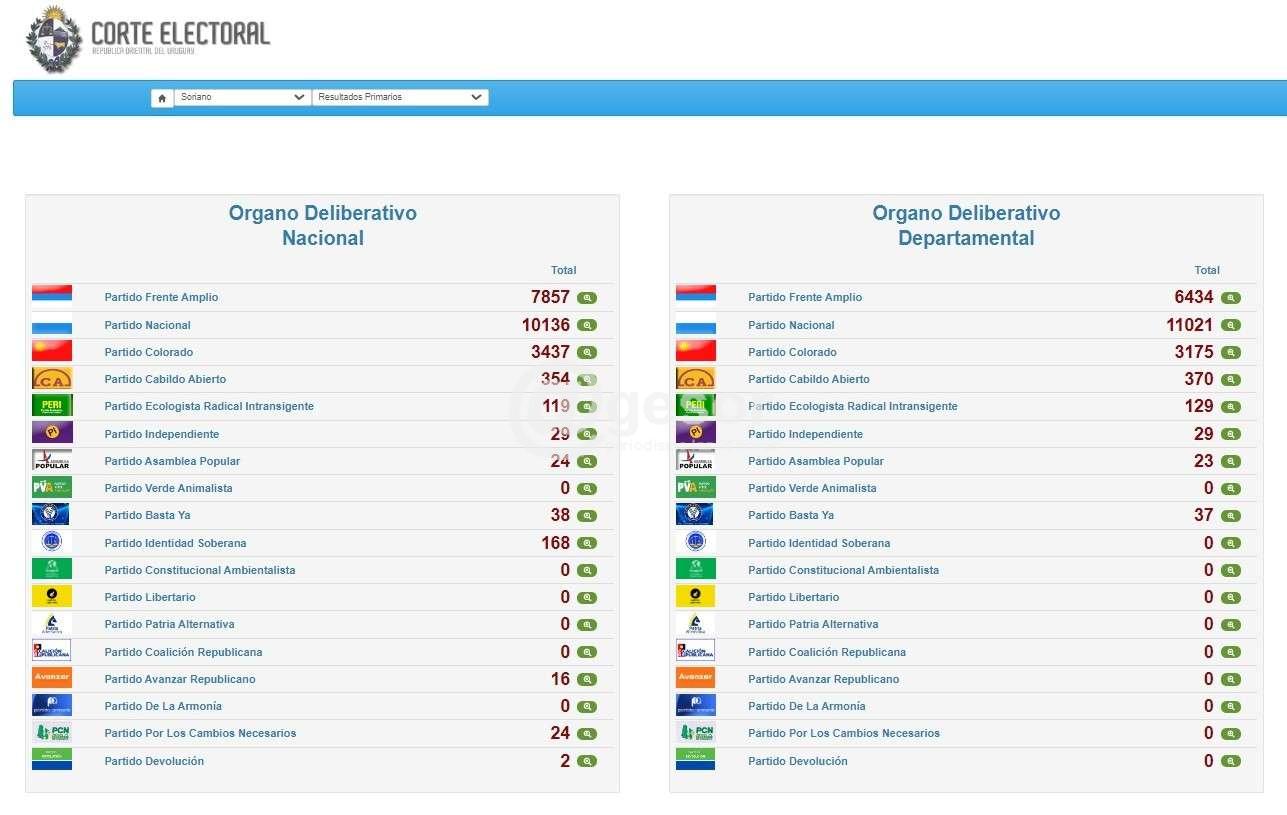Click magnifier beside Identidad Soberana national 168

click(587, 544)
